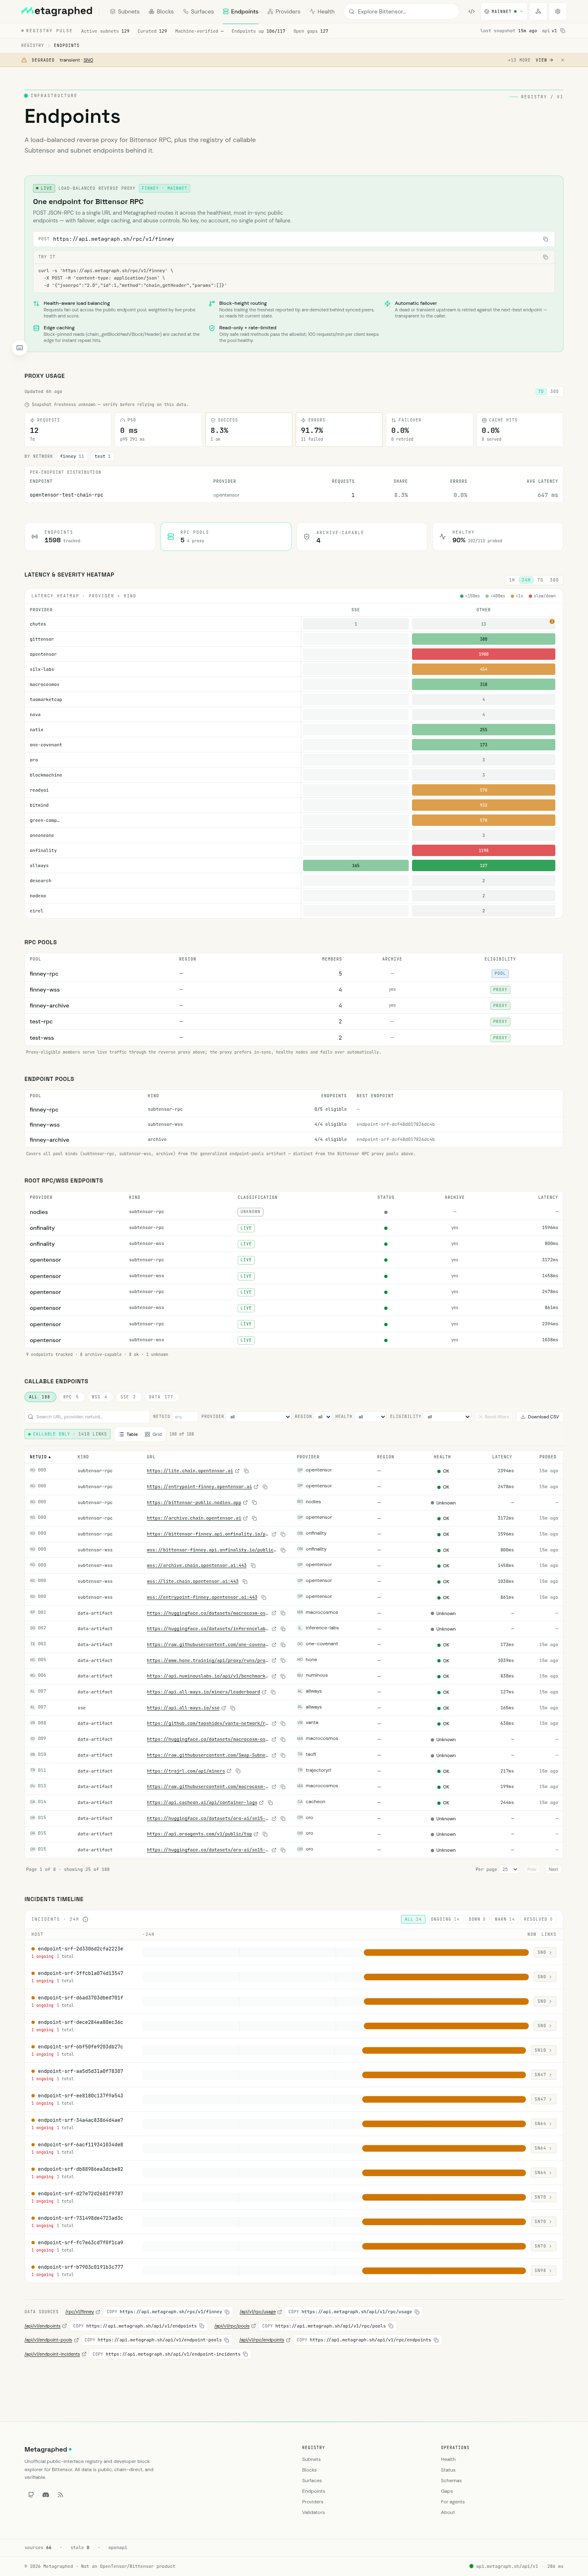
Task: Copy the api.metagraph.sh finney endpoint URL
Action: 545,239
